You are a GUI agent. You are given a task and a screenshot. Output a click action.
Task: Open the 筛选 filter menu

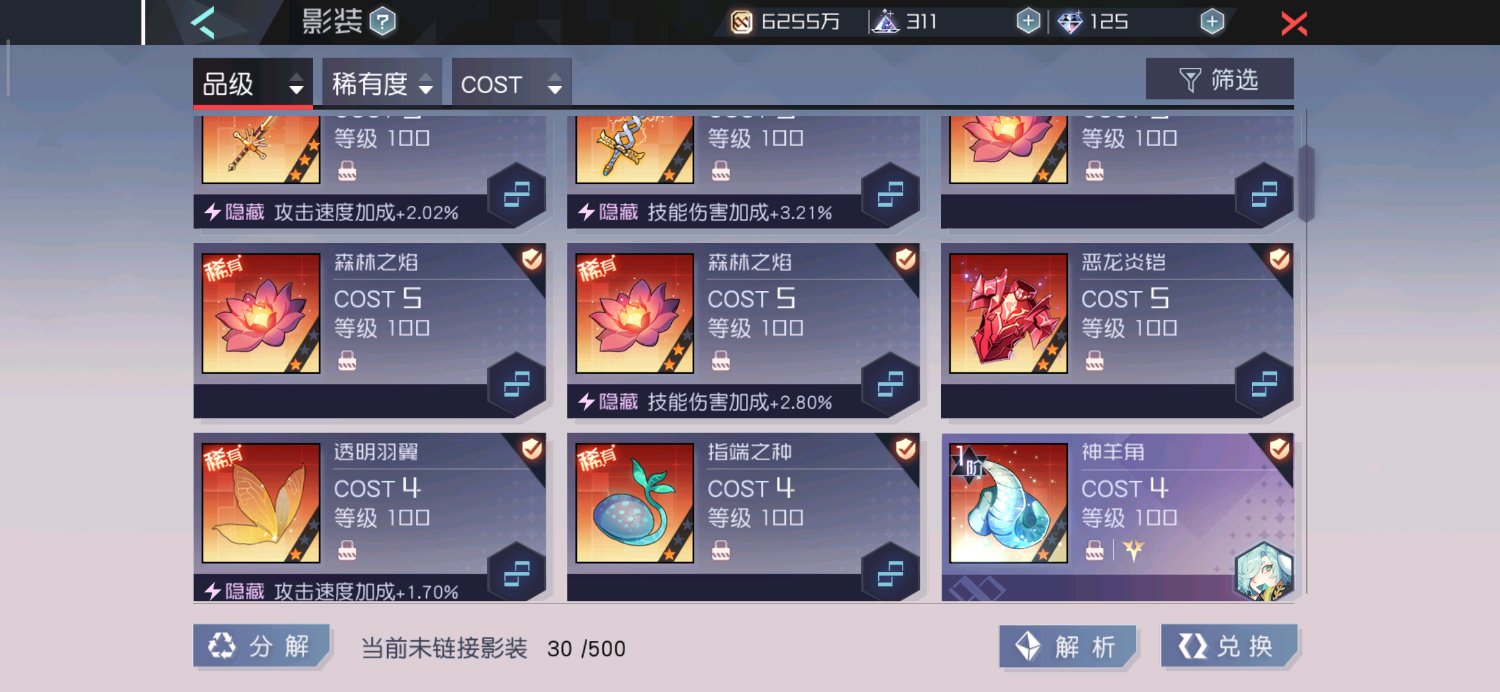(1220, 80)
